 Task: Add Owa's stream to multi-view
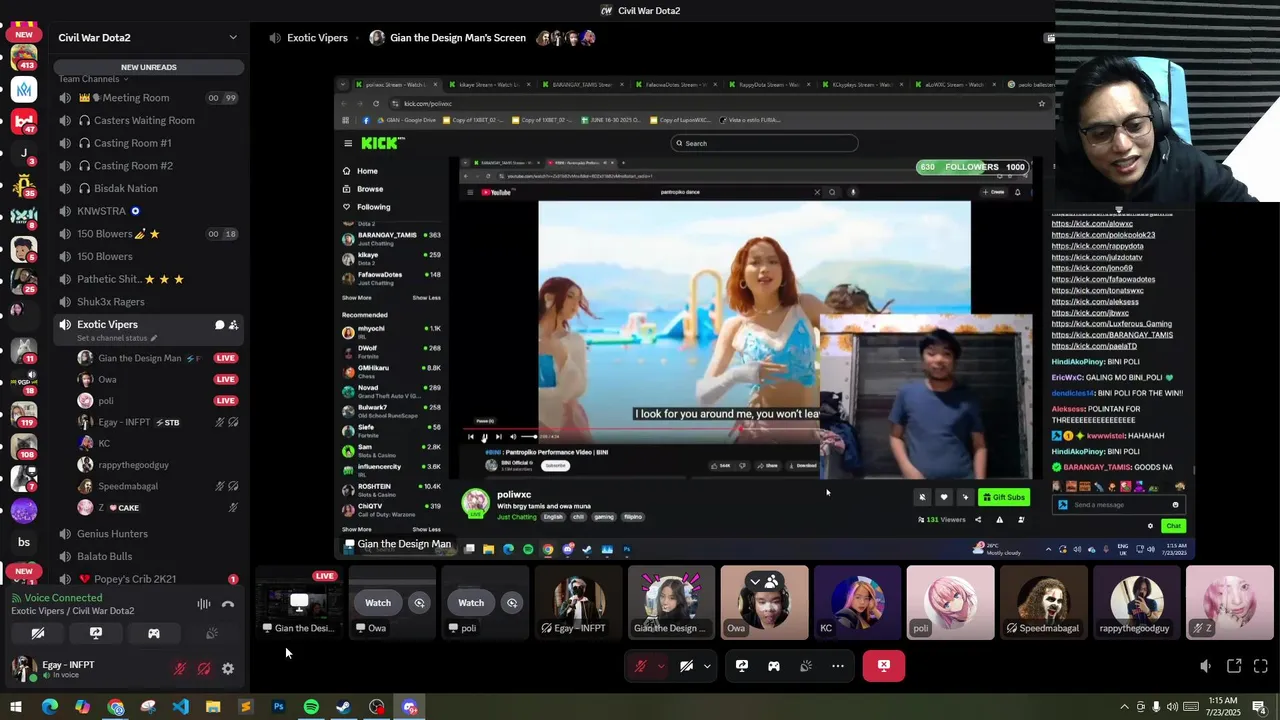[419, 603]
